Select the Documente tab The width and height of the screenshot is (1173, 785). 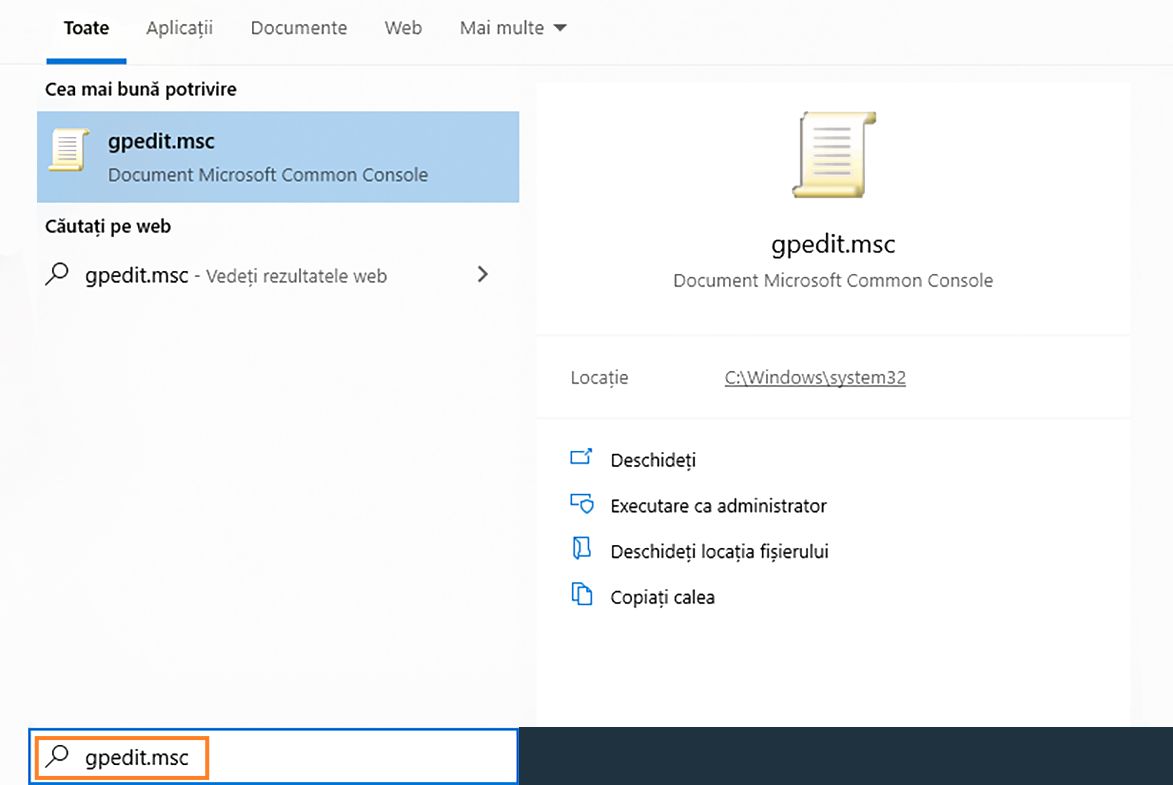coord(298,28)
